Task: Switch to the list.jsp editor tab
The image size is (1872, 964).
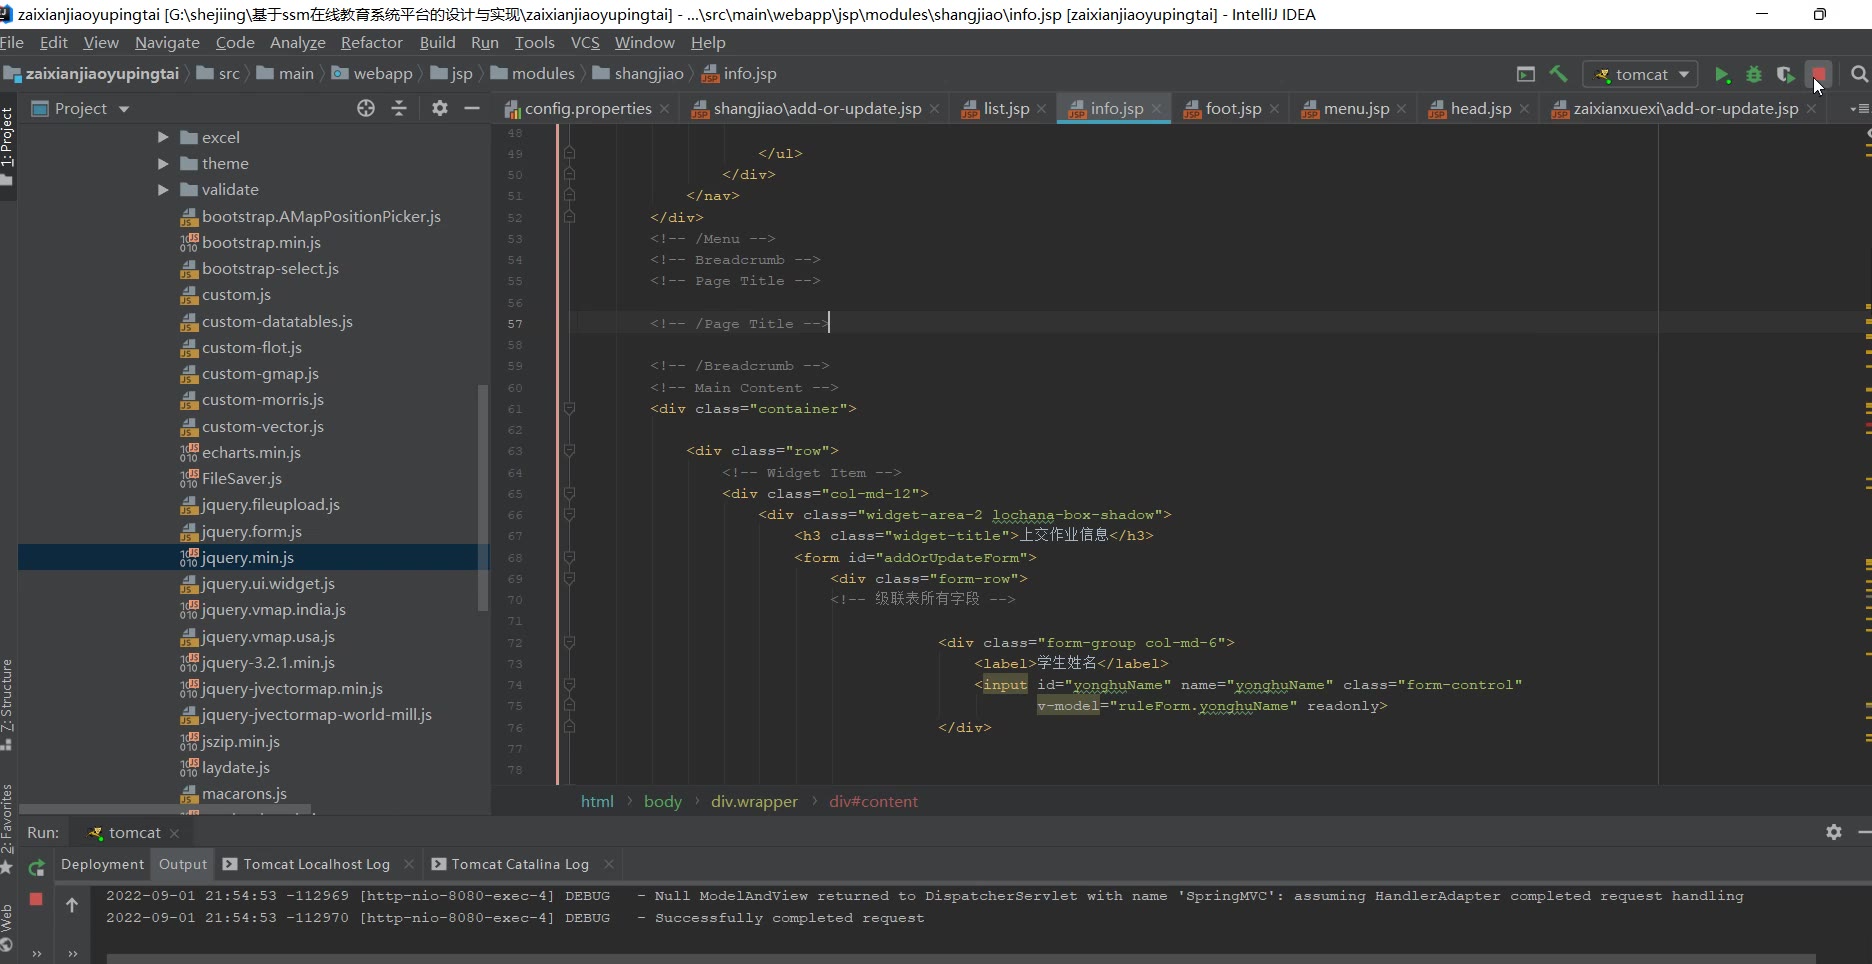Action: [1005, 109]
